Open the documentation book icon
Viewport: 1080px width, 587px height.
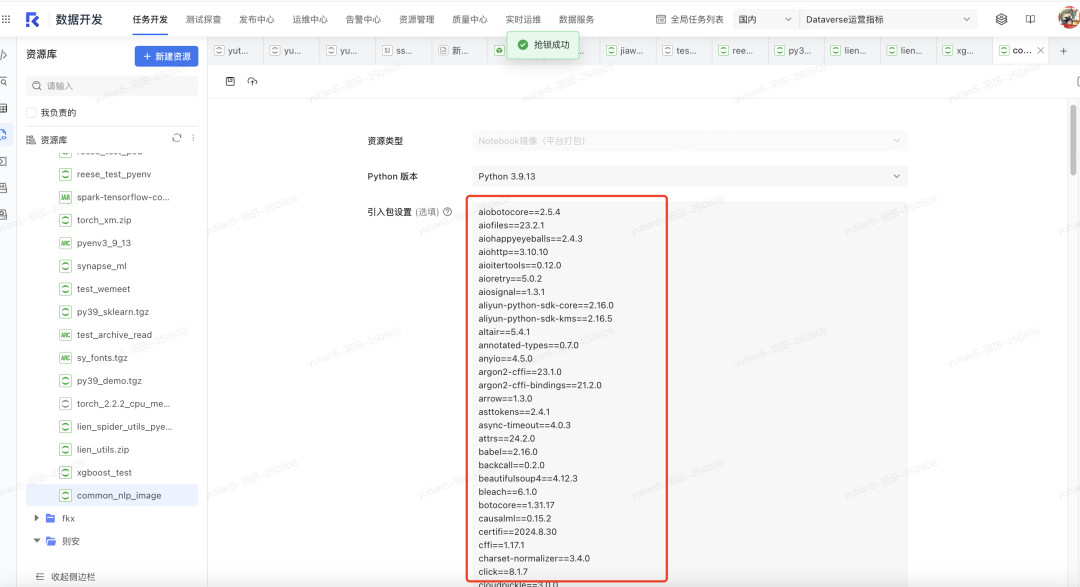click(1030, 19)
